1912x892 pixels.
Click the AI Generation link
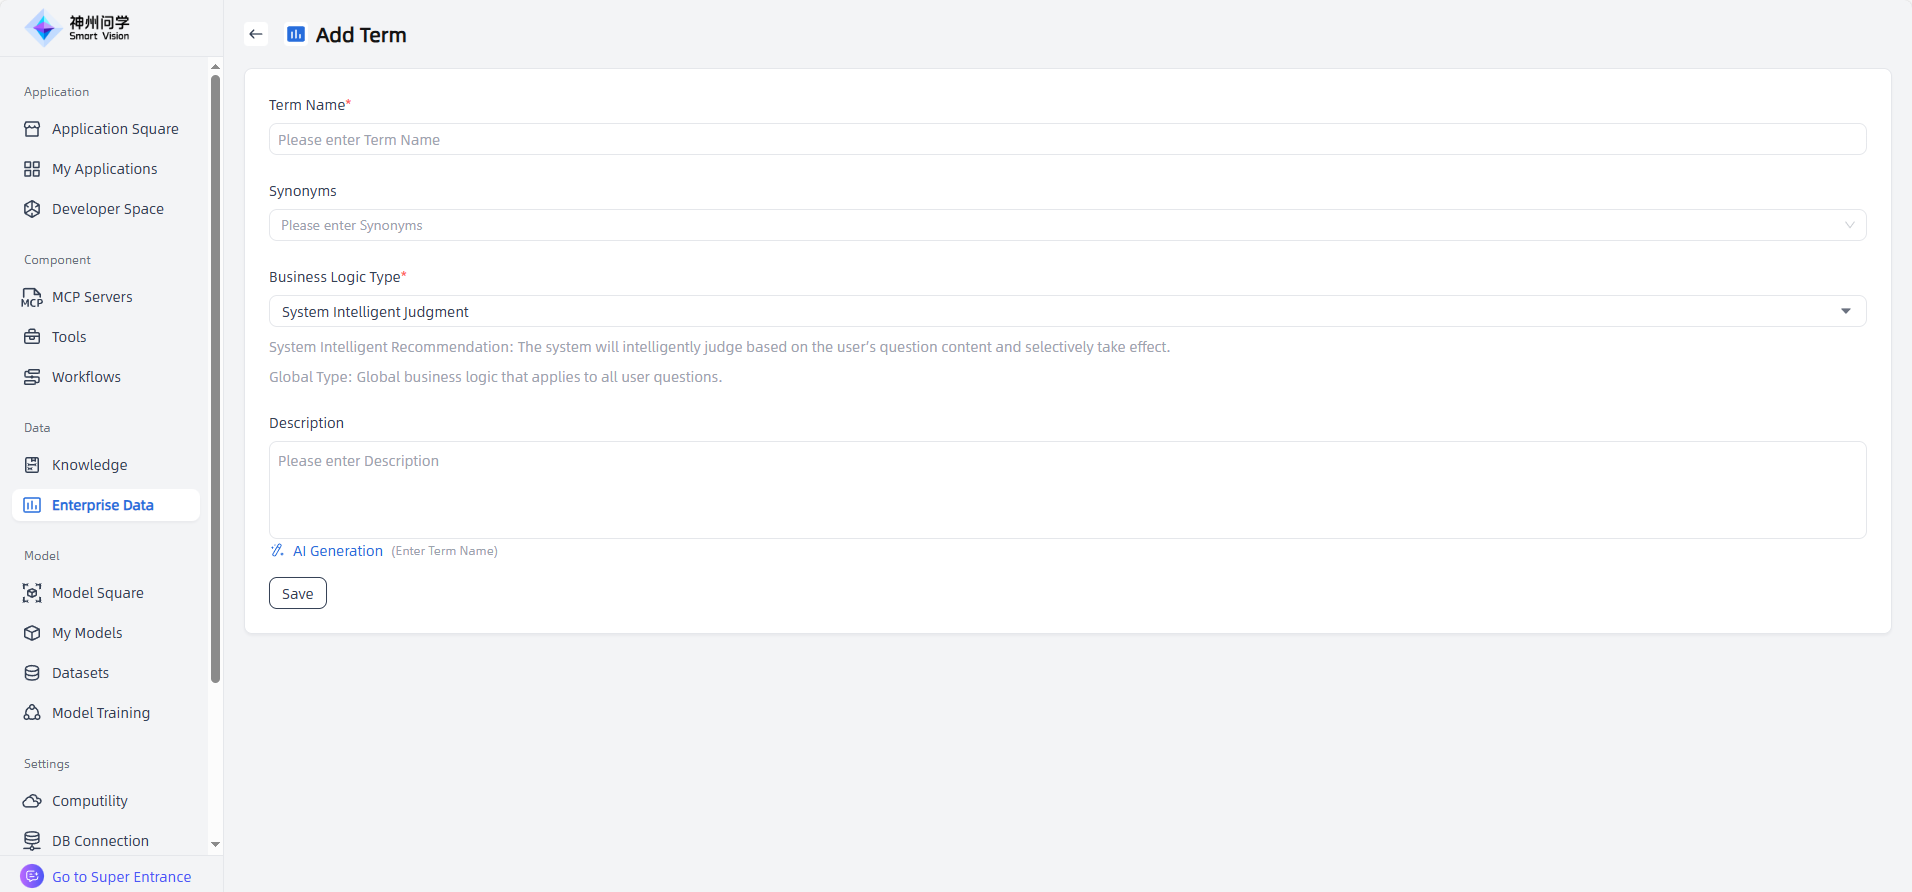337,551
